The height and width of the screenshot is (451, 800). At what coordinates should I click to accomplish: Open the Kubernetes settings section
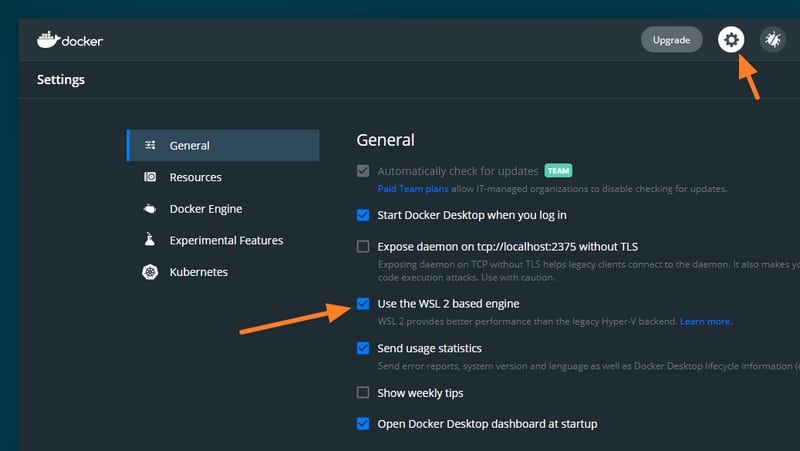coord(223,272)
